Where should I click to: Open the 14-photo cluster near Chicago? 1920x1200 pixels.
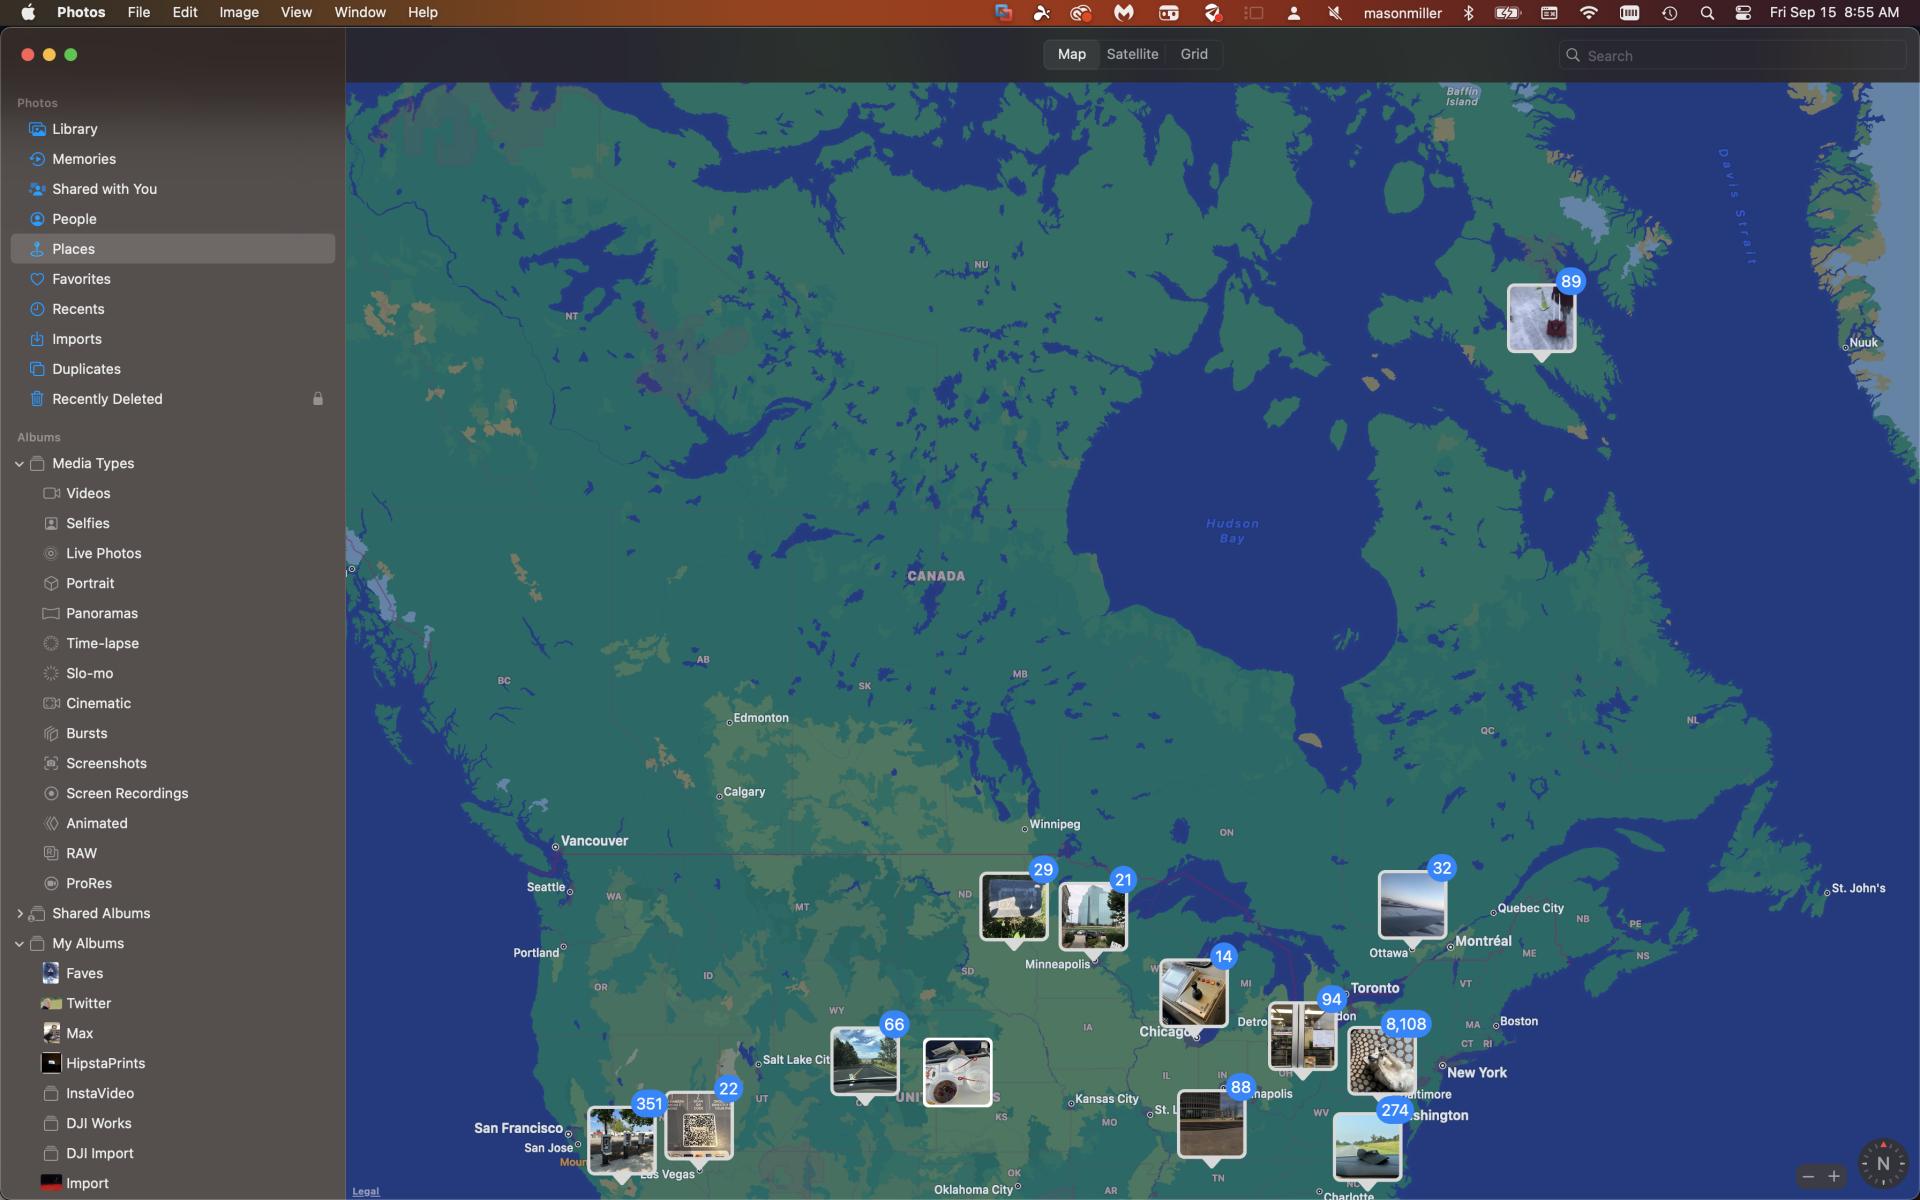(x=1194, y=993)
